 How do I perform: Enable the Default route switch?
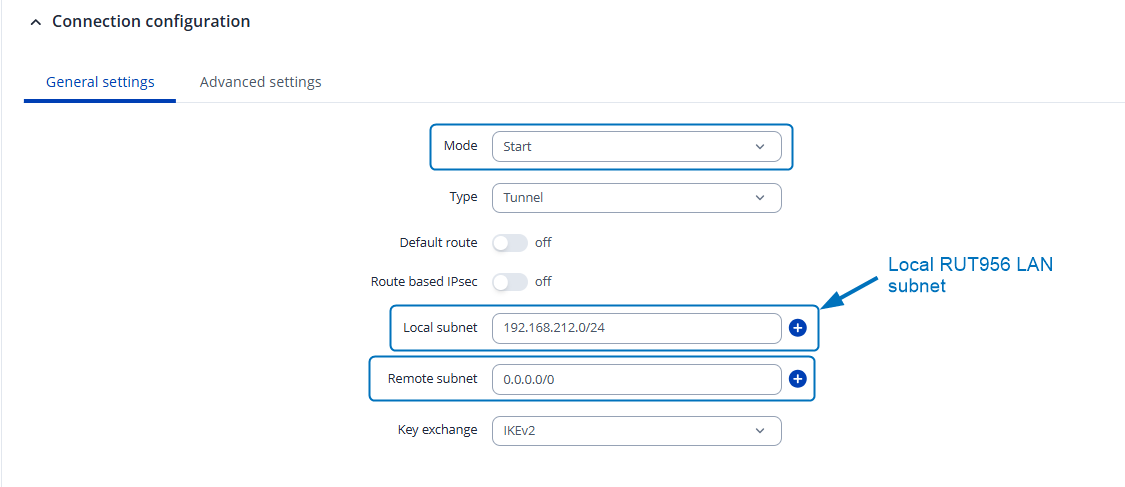click(x=510, y=243)
